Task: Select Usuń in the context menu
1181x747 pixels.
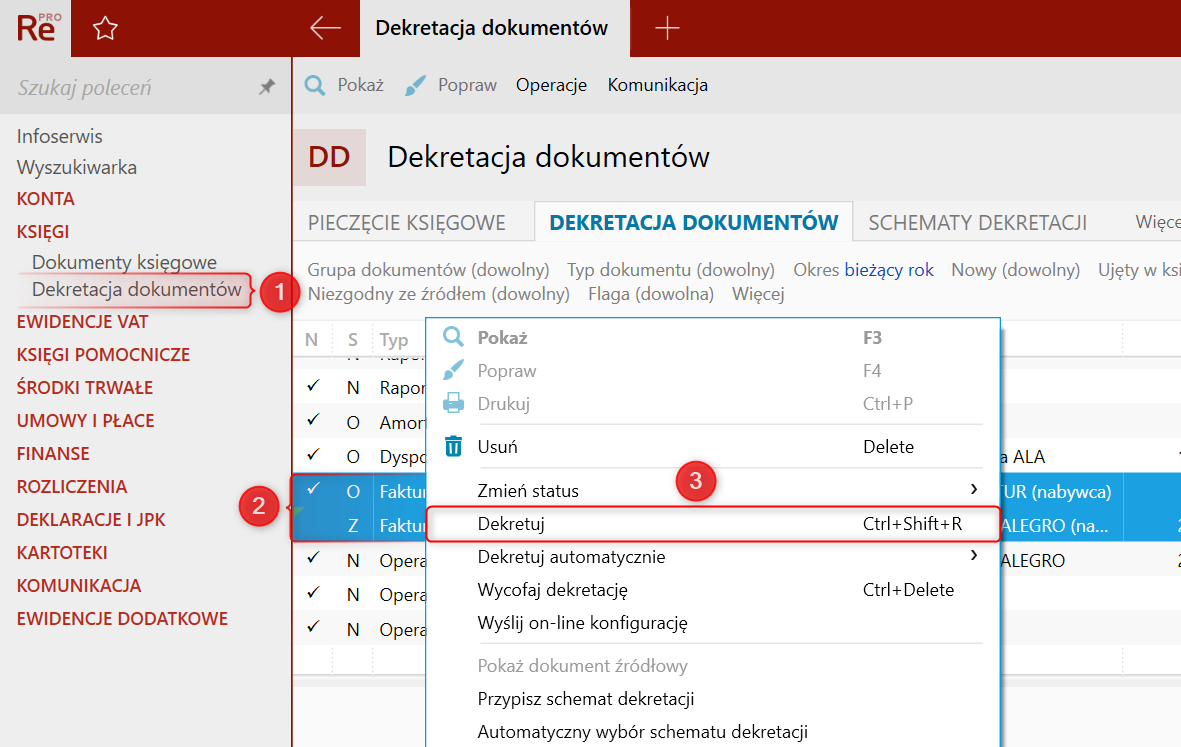Action: [713, 447]
